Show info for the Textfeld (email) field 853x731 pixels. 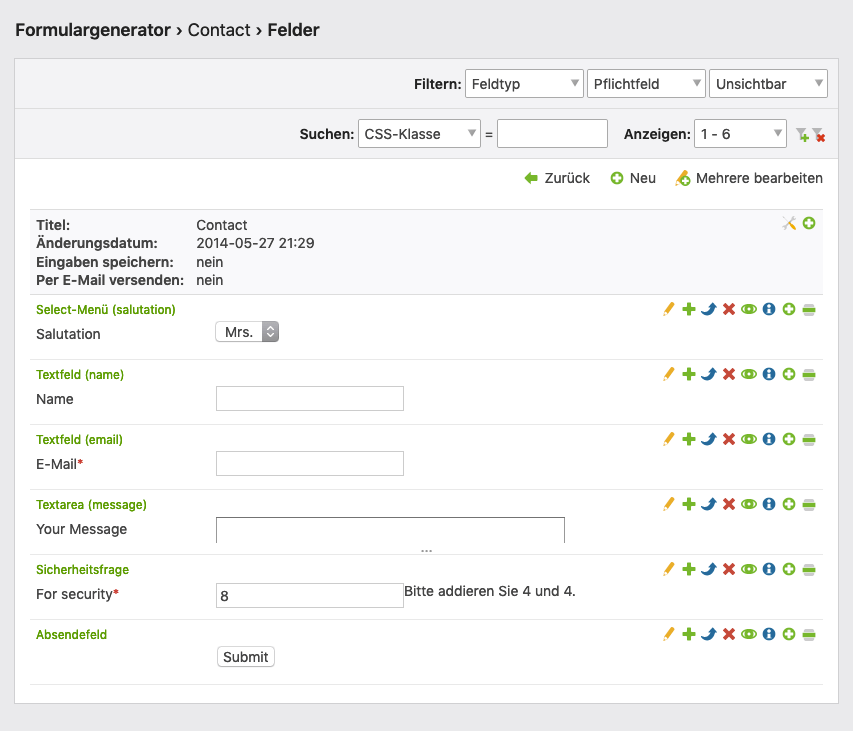tap(769, 439)
